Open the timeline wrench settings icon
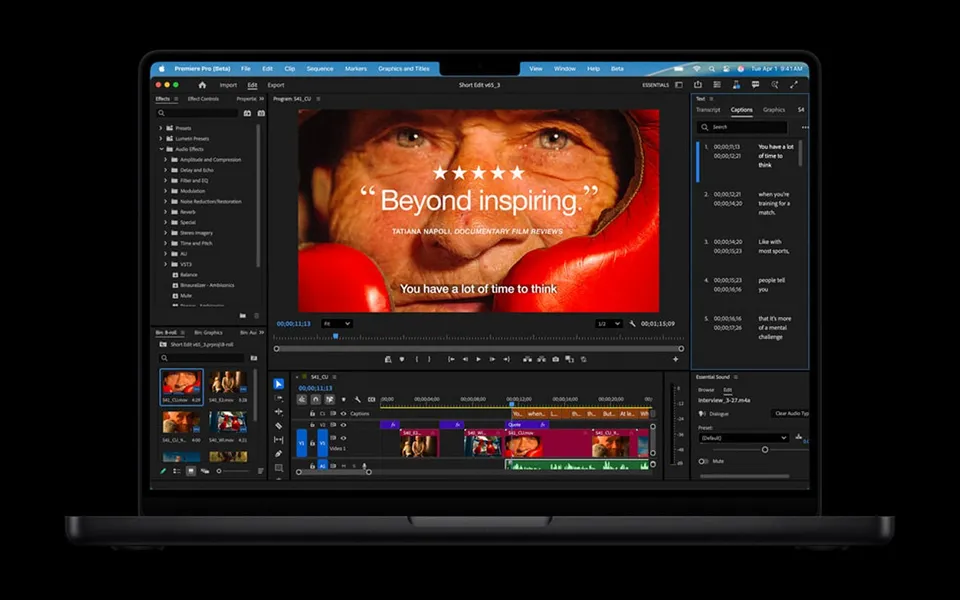 pyautogui.click(x=357, y=399)
